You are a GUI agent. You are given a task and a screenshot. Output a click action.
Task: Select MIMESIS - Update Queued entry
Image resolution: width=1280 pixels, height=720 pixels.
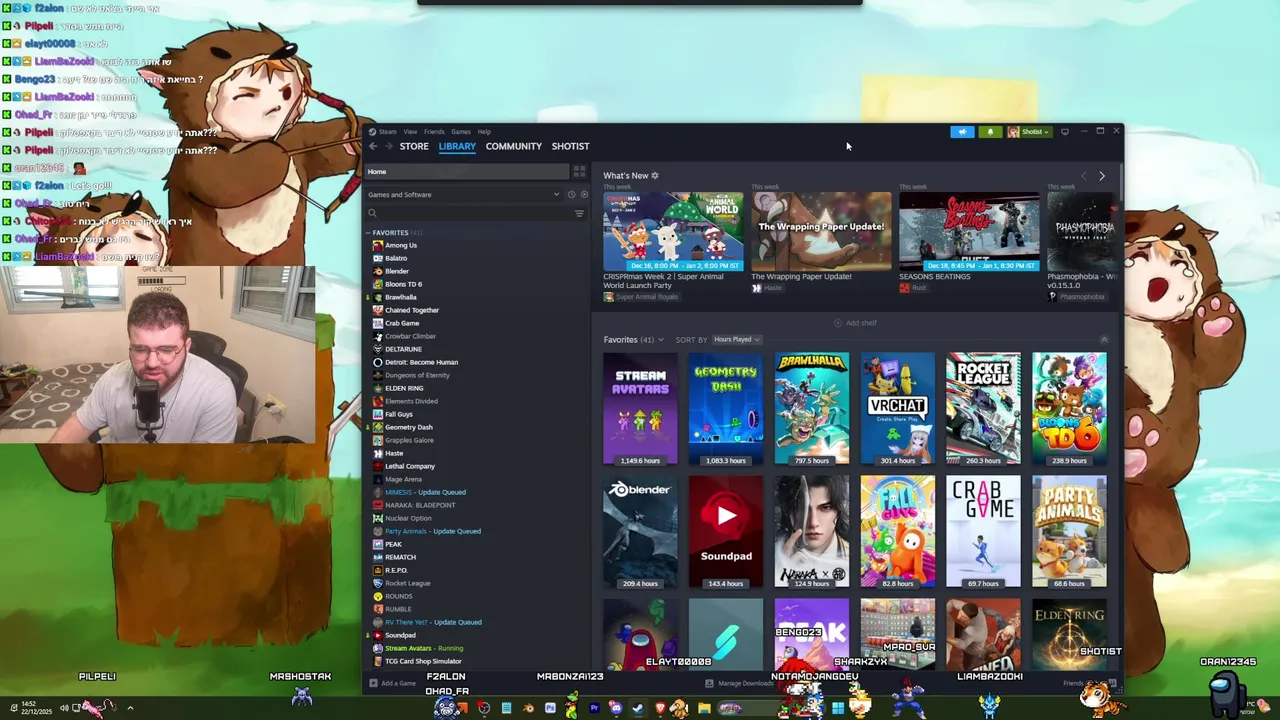pyautogui.click(x=425, y=492)
